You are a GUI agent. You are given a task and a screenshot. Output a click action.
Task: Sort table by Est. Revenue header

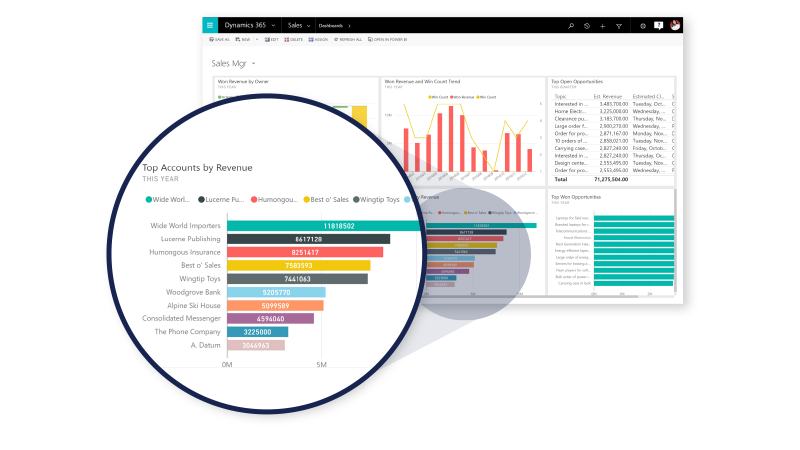(608, 96)
